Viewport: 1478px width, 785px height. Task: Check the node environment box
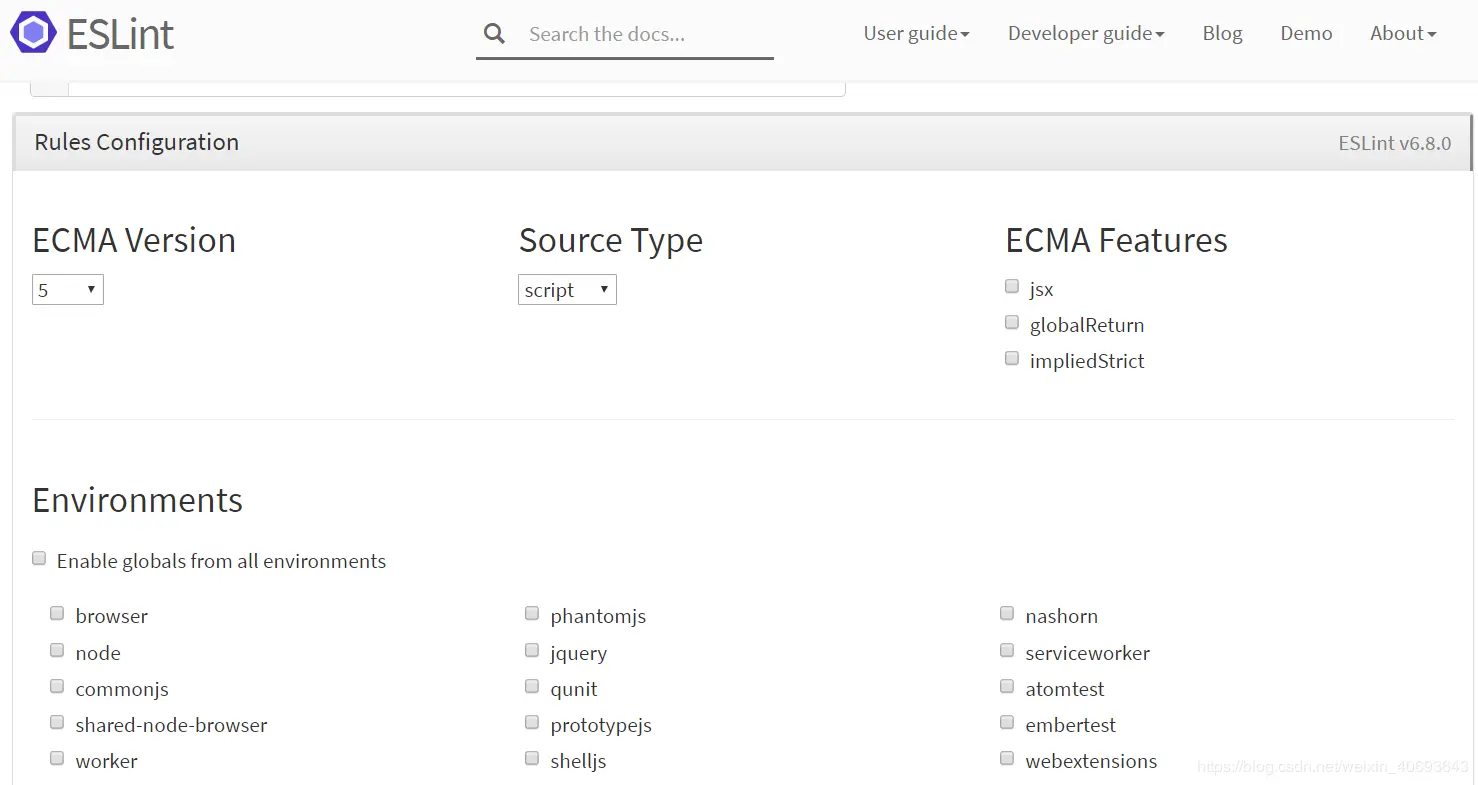[x=57, y=651]
